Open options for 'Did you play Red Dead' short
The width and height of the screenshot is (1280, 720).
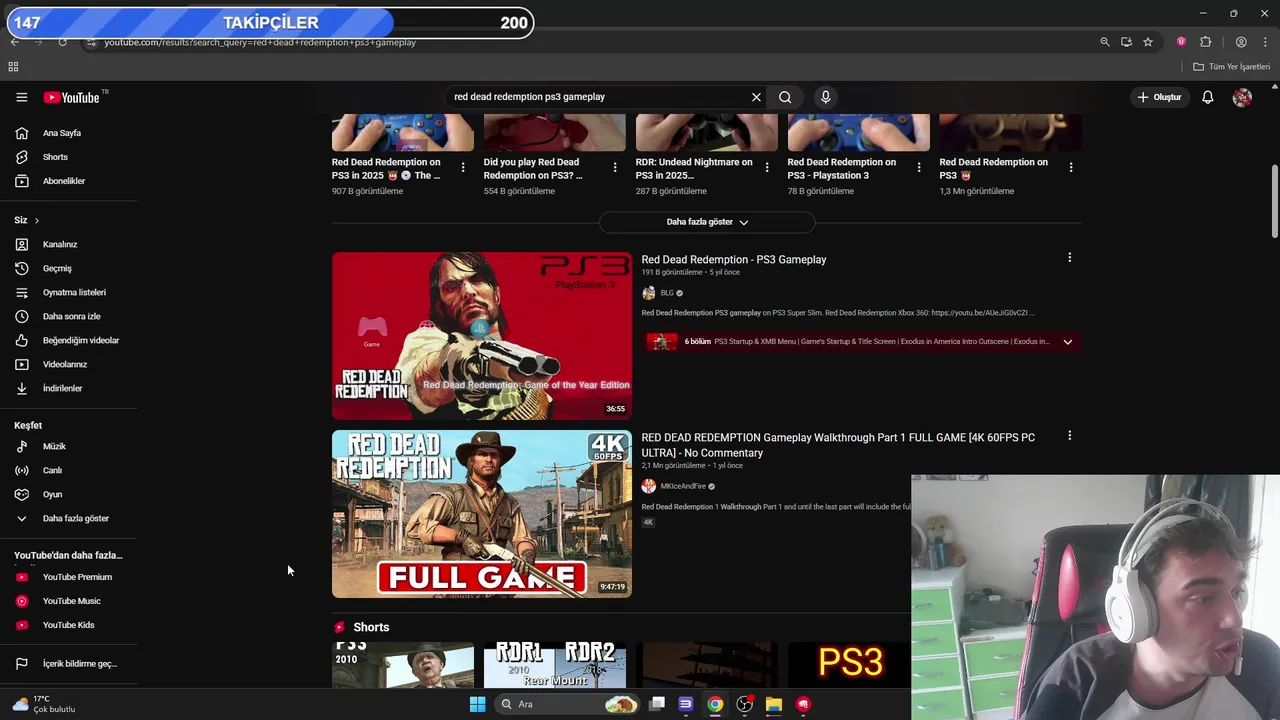point(615,168)
